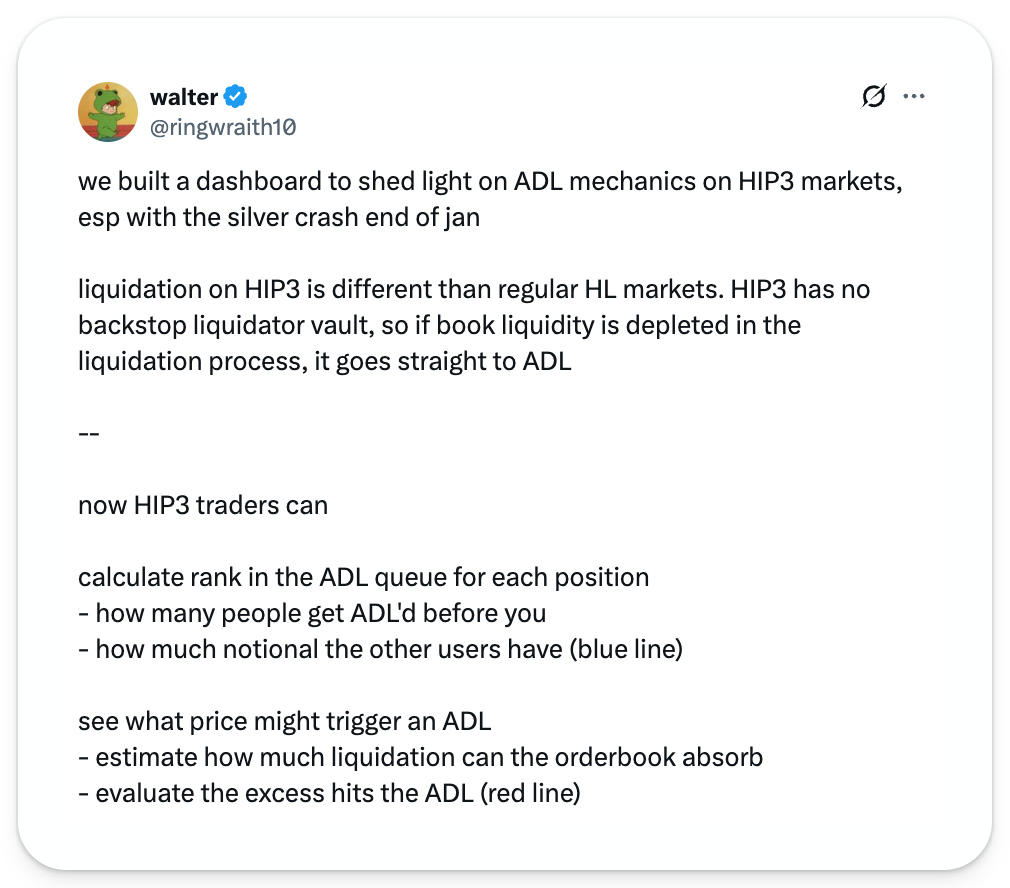The image size is (1010, 888).
Task: Click the bullet about what the orderbook can absorb
Action: [420, 757]
